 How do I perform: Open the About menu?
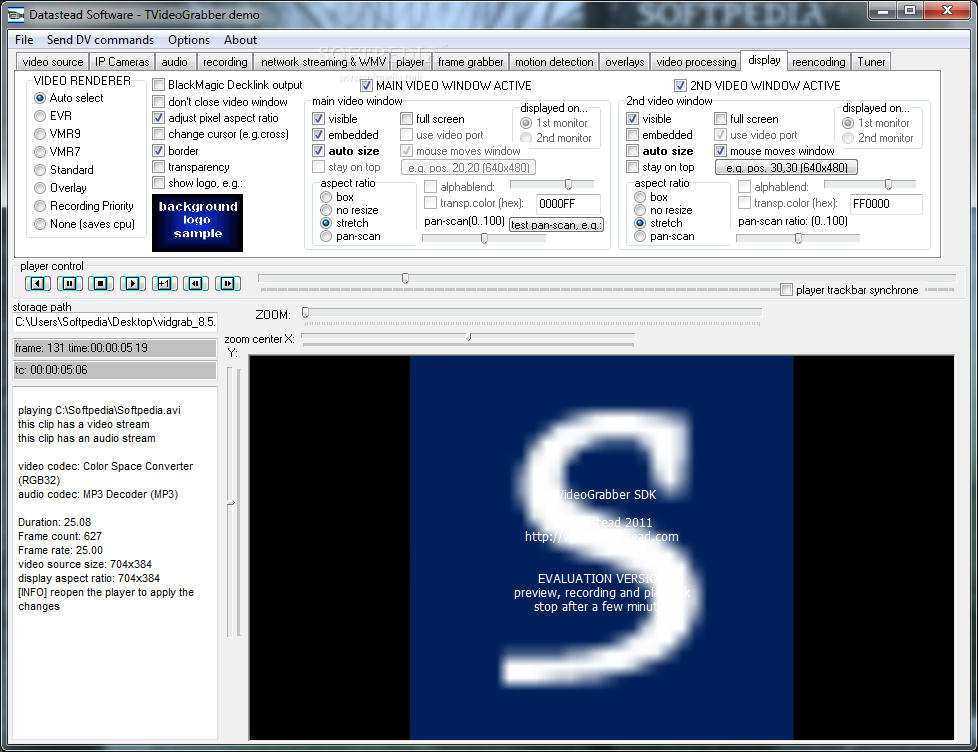coord(240,40)
